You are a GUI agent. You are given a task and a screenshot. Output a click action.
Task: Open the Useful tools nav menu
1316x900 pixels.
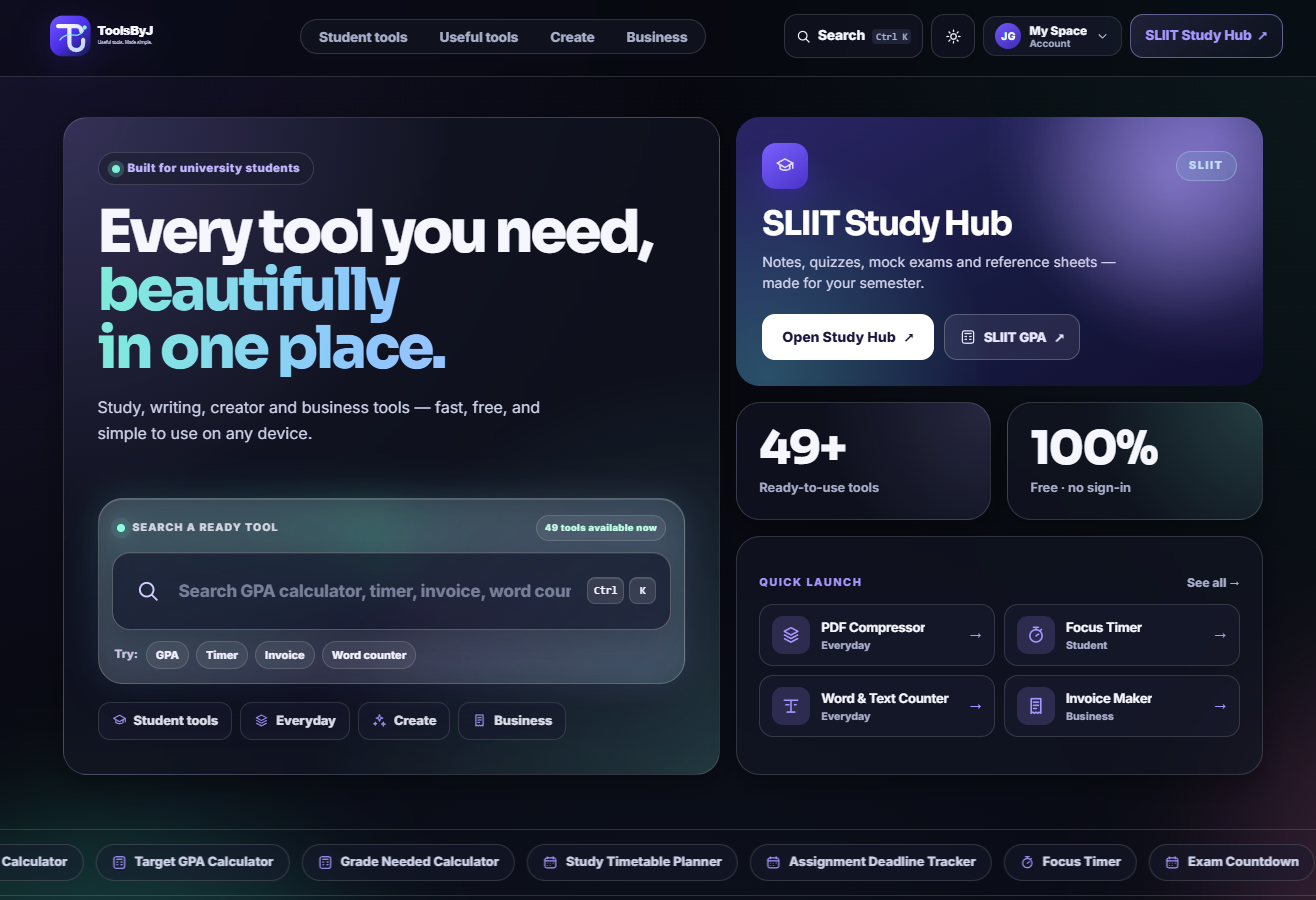coord(479,37)
